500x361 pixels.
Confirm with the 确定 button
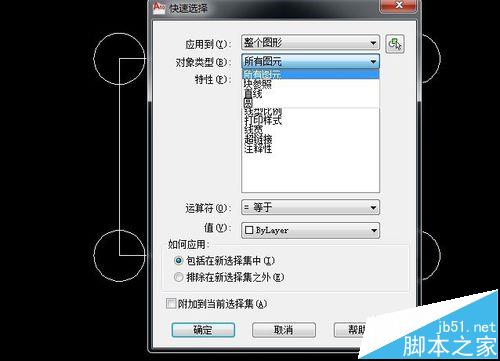[203, 330]
